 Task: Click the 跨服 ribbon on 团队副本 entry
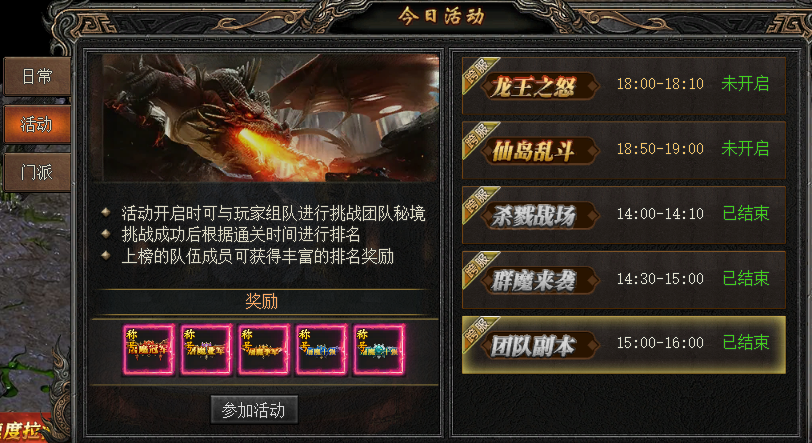pyautogui.click(x=478, y=332)
